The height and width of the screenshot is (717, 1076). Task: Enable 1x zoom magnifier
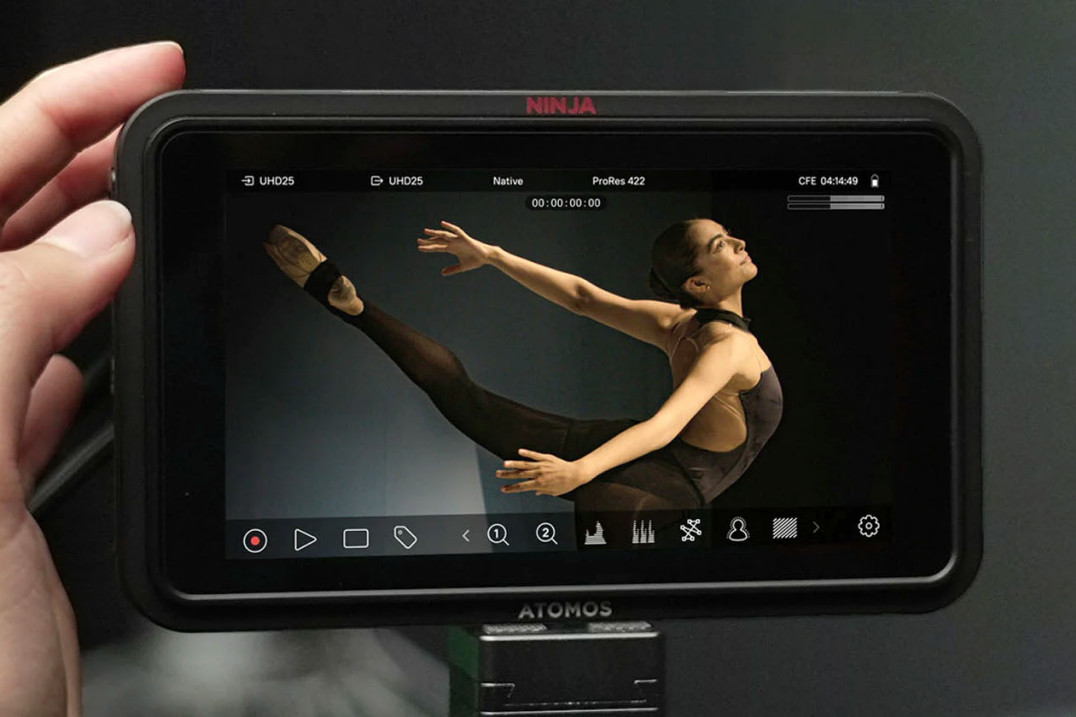(498, 535)
